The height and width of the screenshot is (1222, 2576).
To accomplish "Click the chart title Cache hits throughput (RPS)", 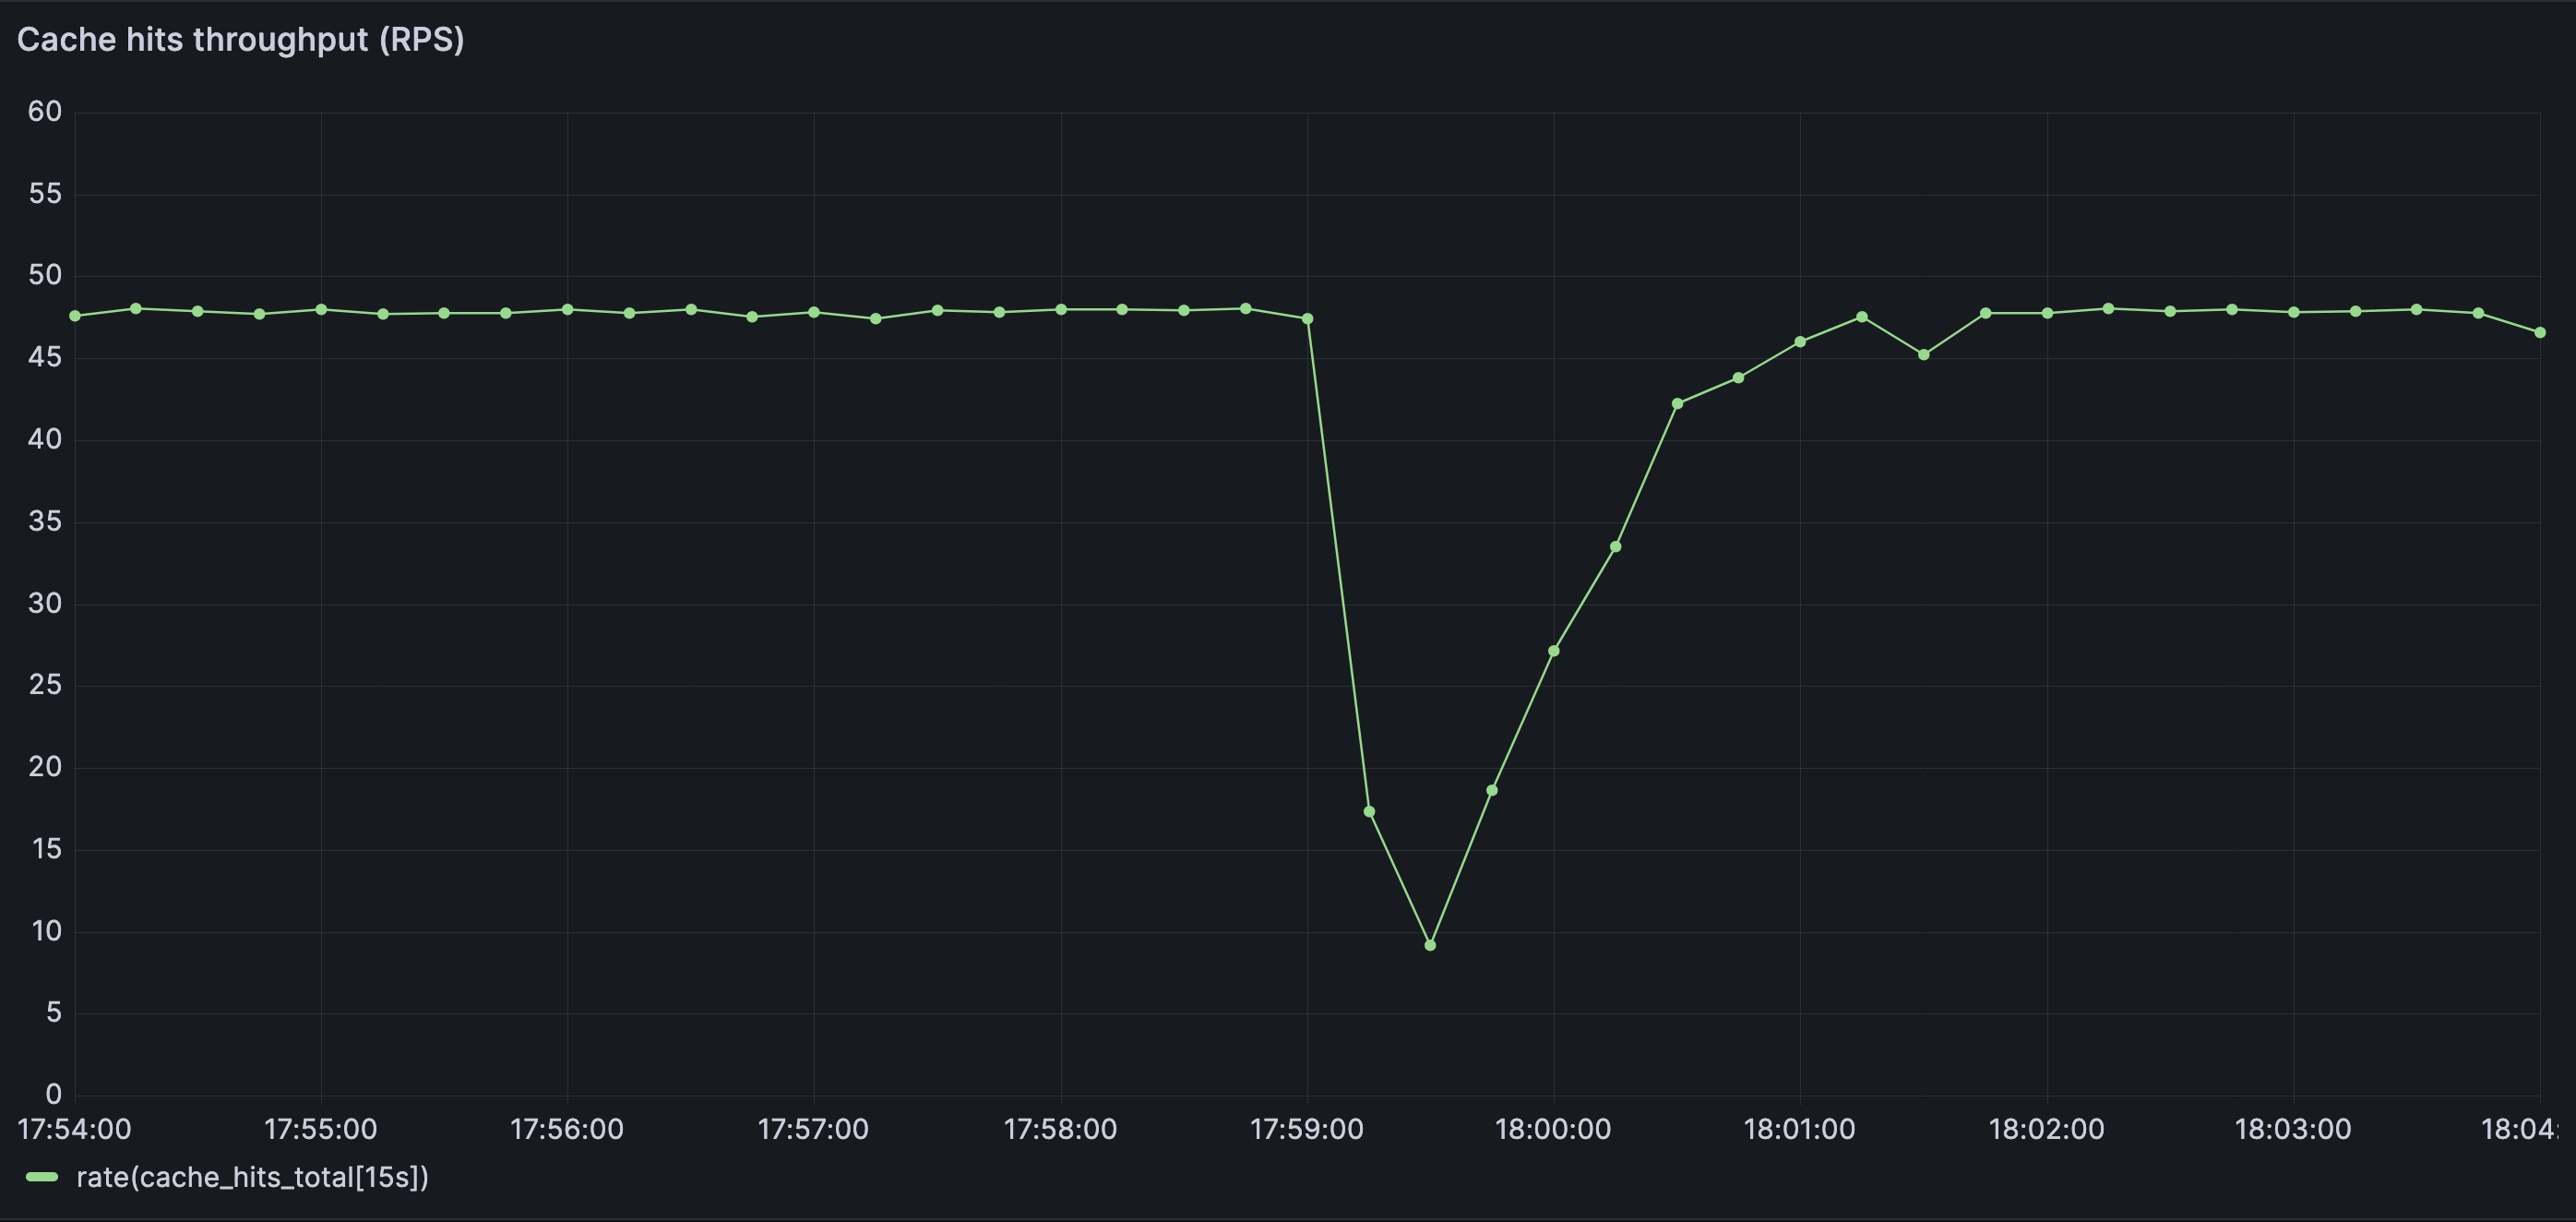I will tap(240, 39).
